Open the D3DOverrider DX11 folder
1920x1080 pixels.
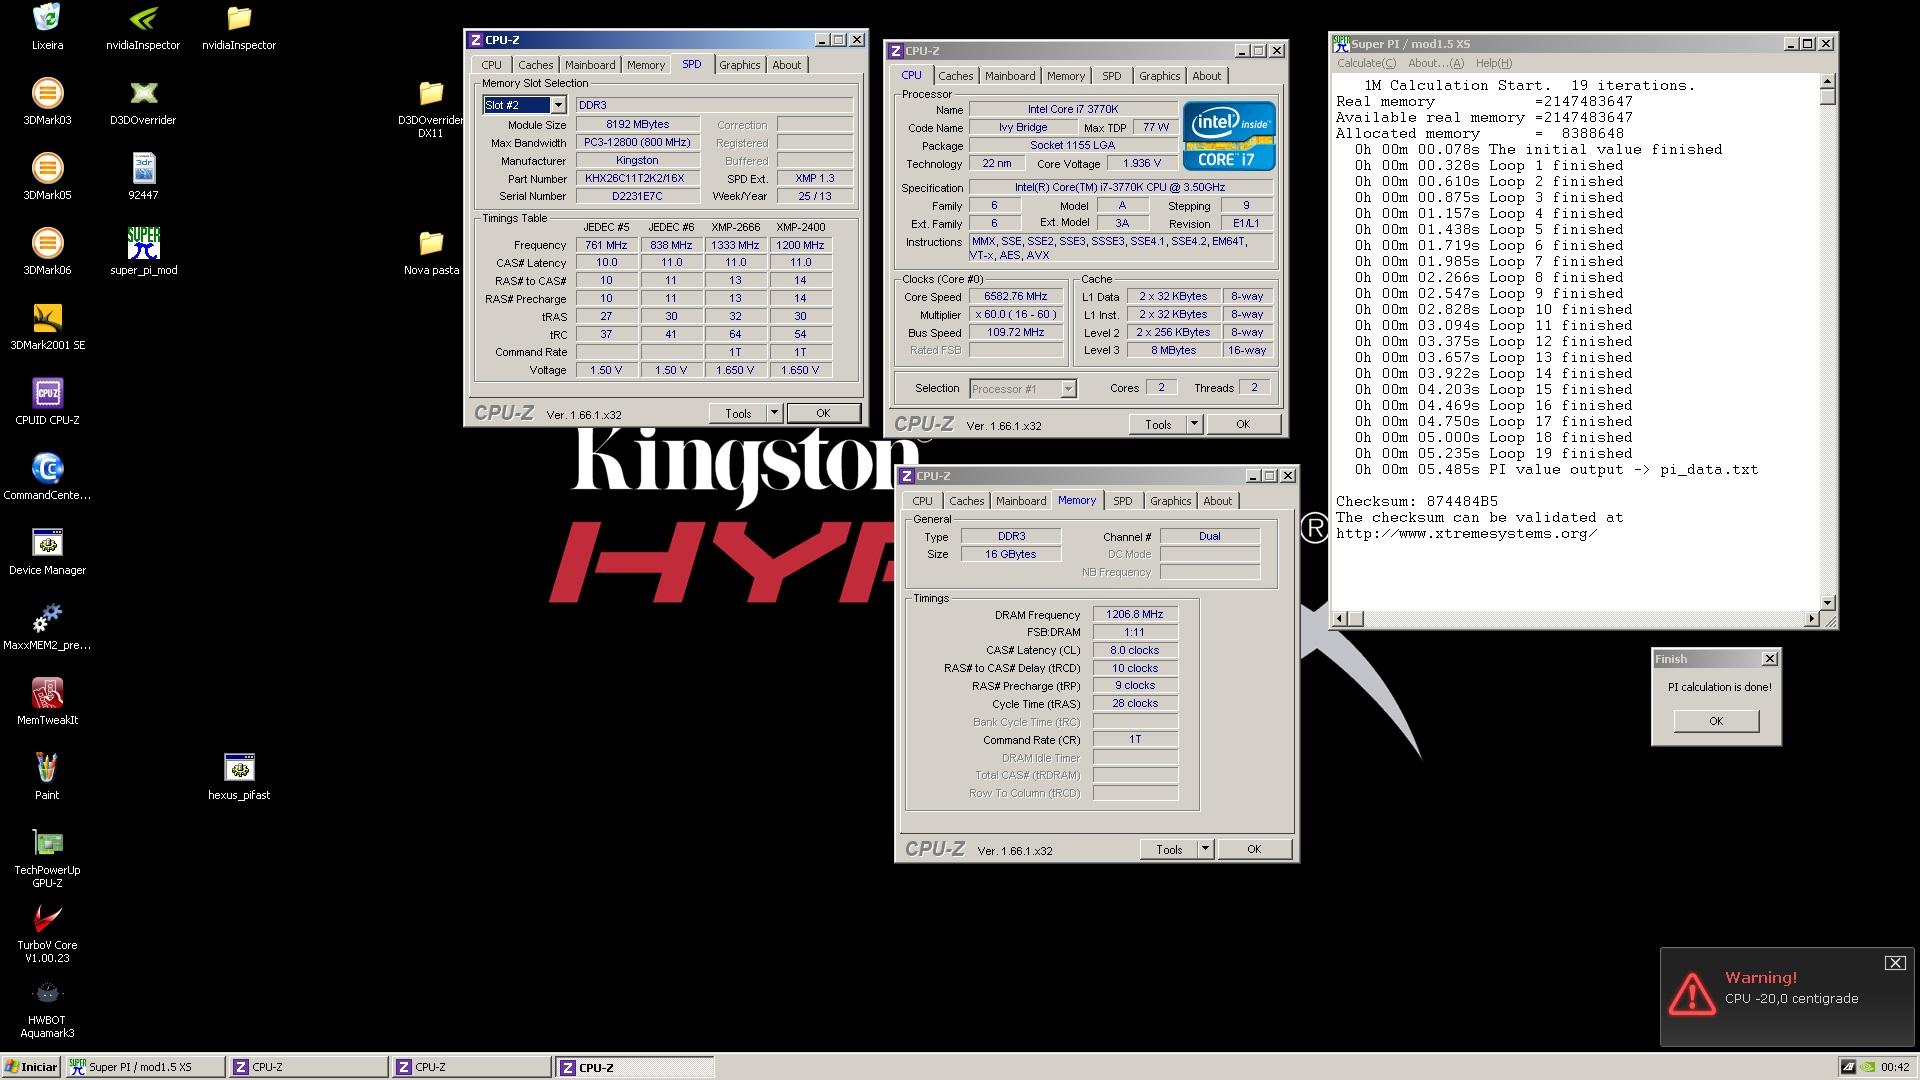(431, 109)
